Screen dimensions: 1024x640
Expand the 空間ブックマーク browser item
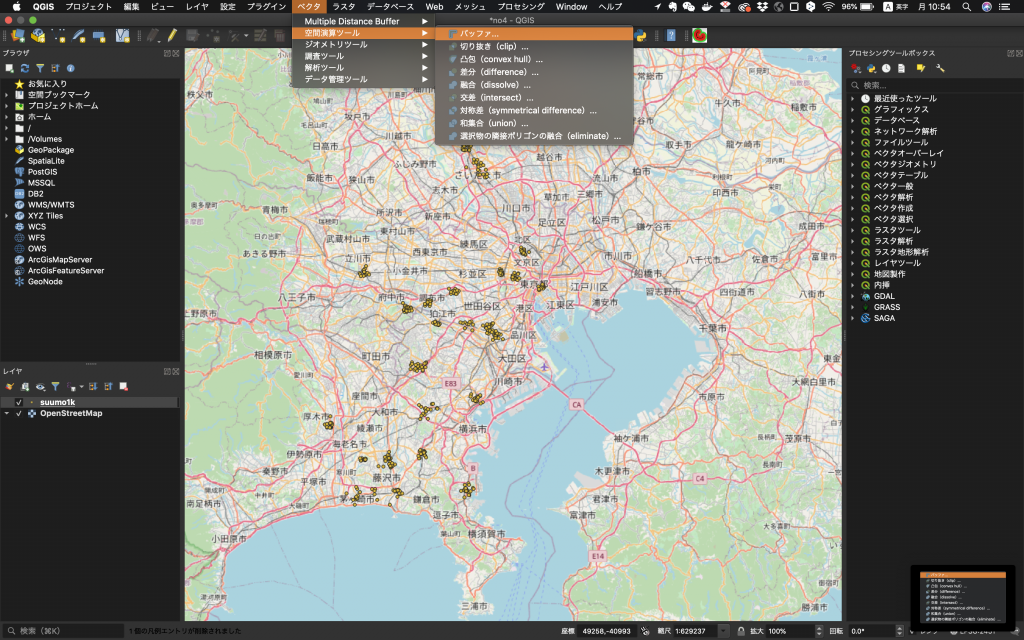point(7,95)
